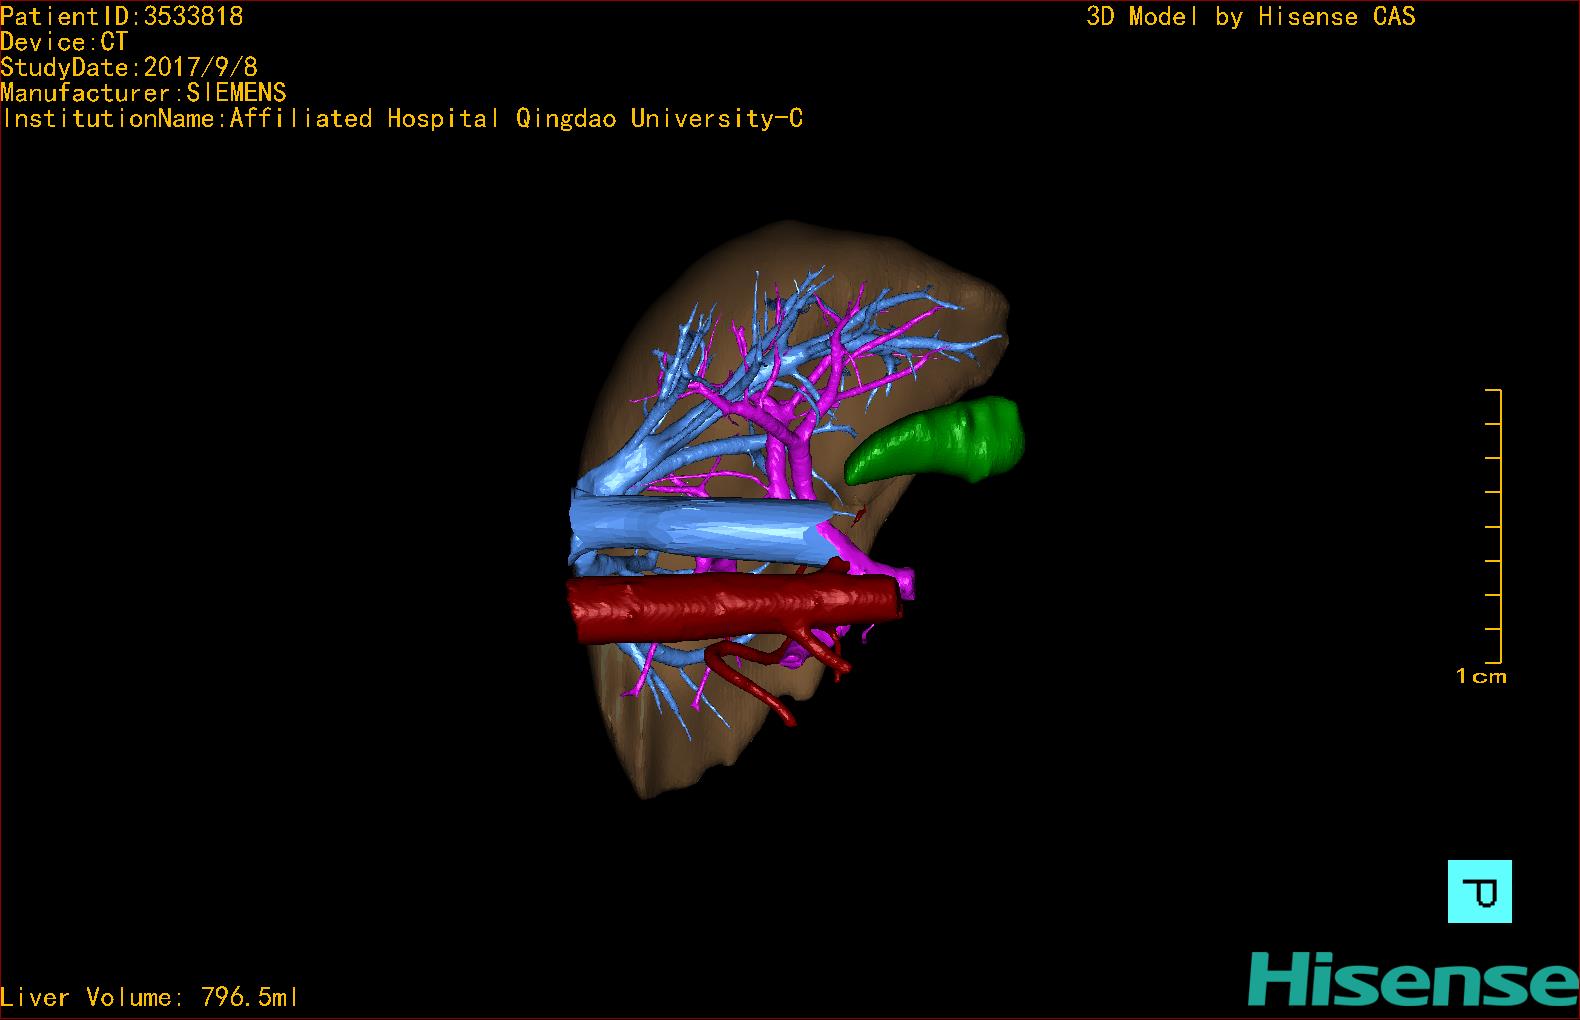Viewport: 1580px width, 1020px height.
Task: Click the PatientID:3533818 text
Action: (x=122, y=16)
